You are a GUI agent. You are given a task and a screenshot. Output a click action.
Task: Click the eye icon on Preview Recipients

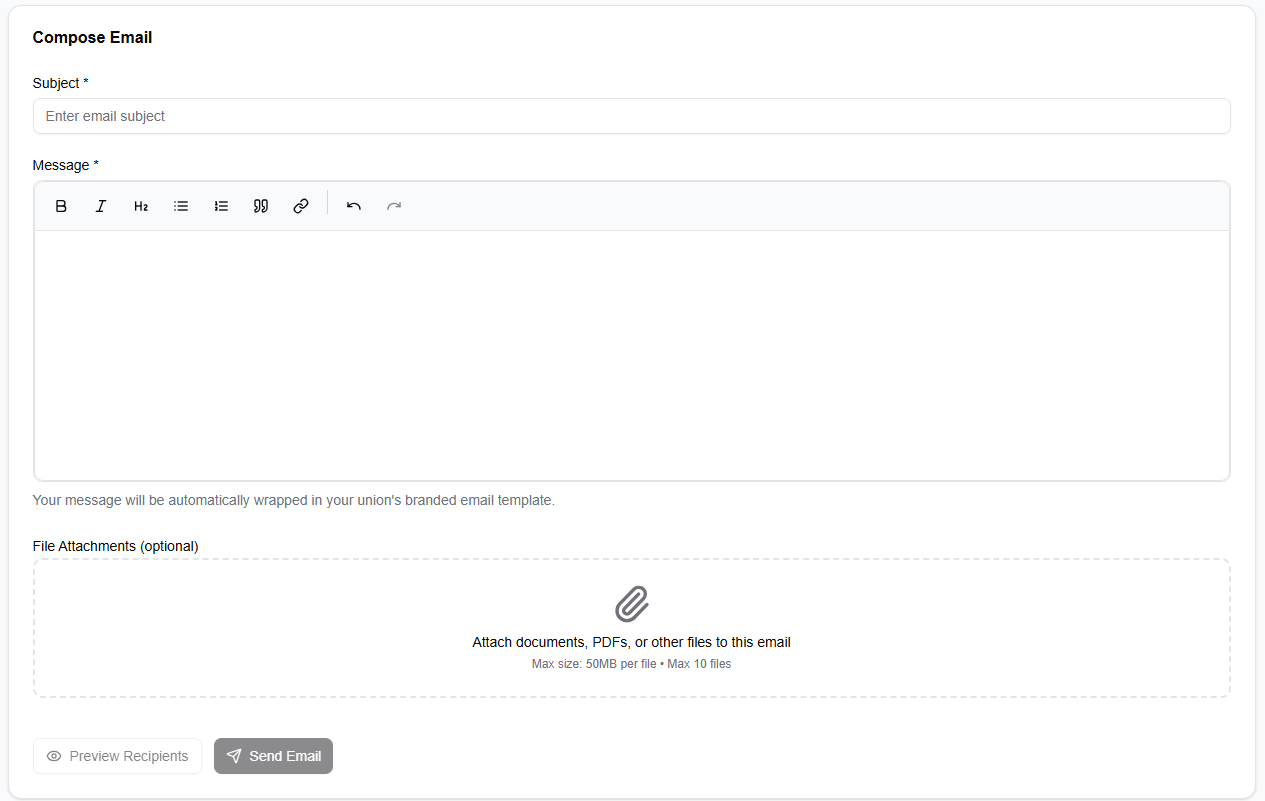click(55, 756)
